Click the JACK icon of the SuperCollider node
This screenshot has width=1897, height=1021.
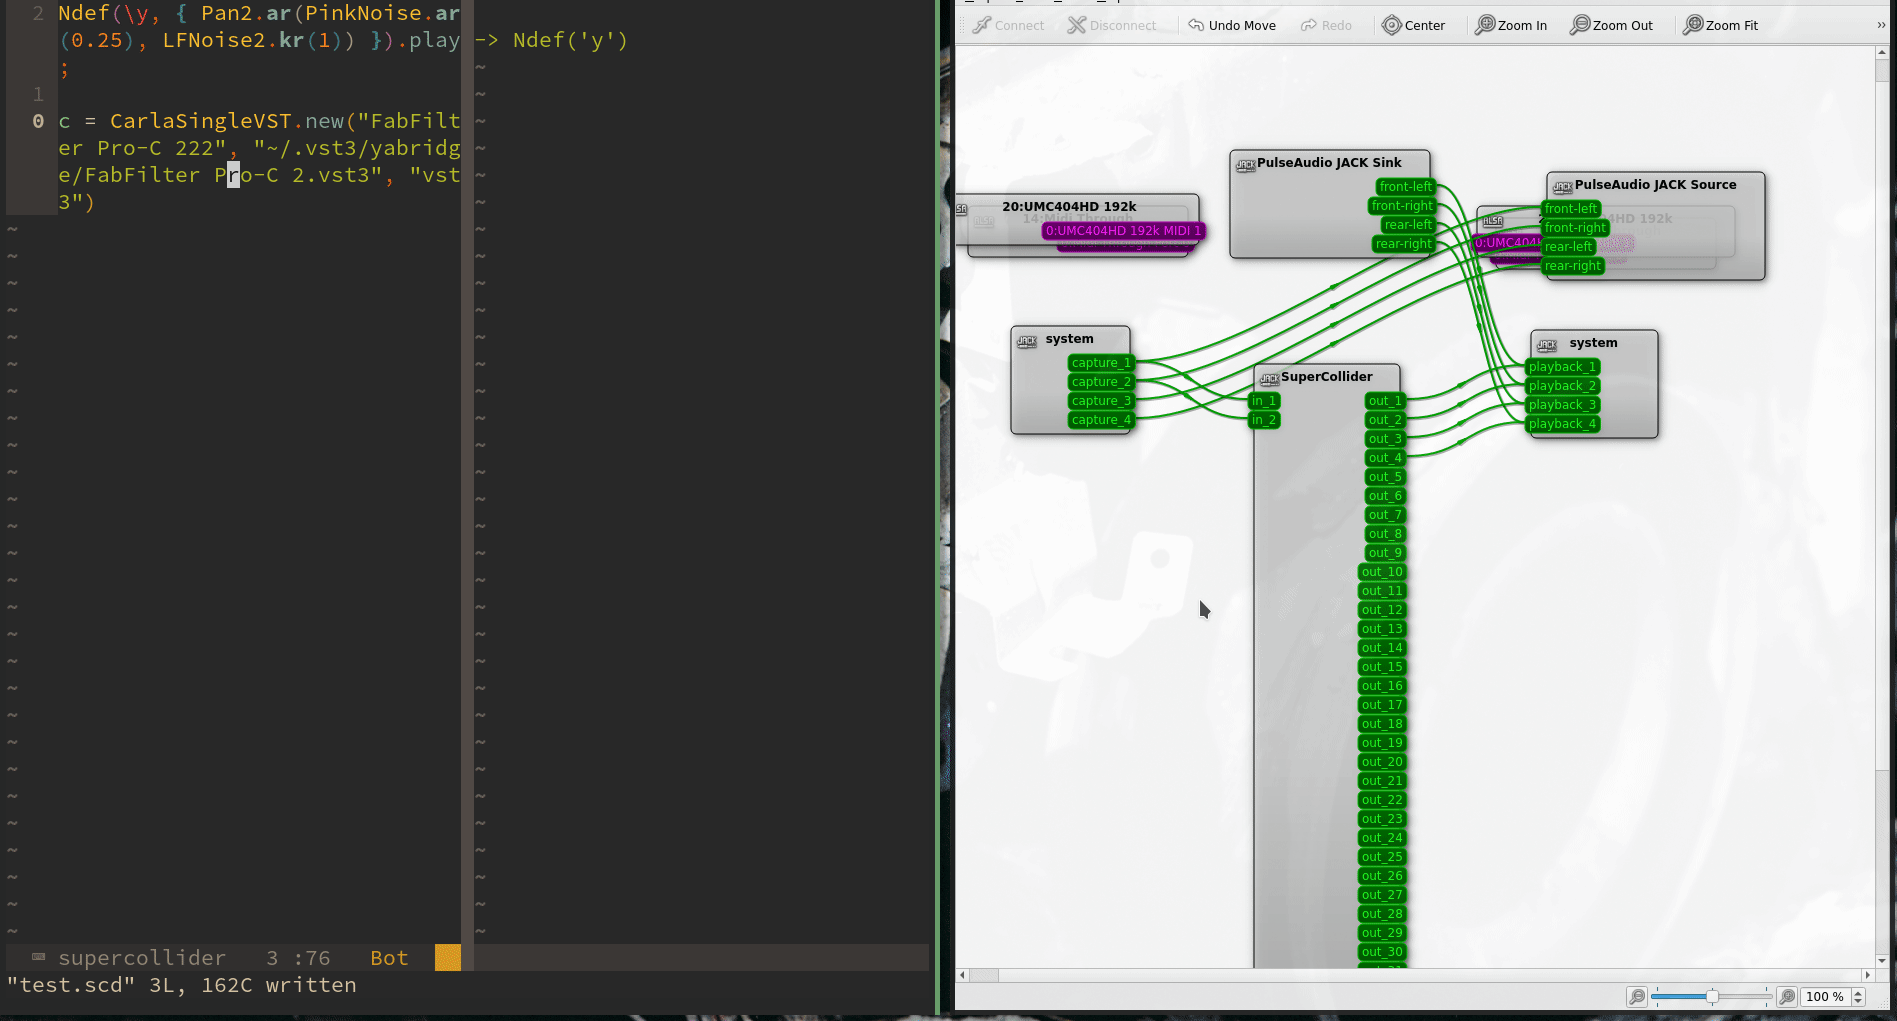point(1269,378)
